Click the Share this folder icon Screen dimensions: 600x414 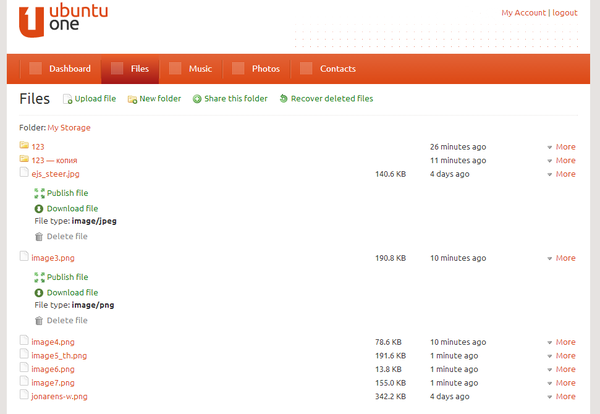tap(197, 99)
